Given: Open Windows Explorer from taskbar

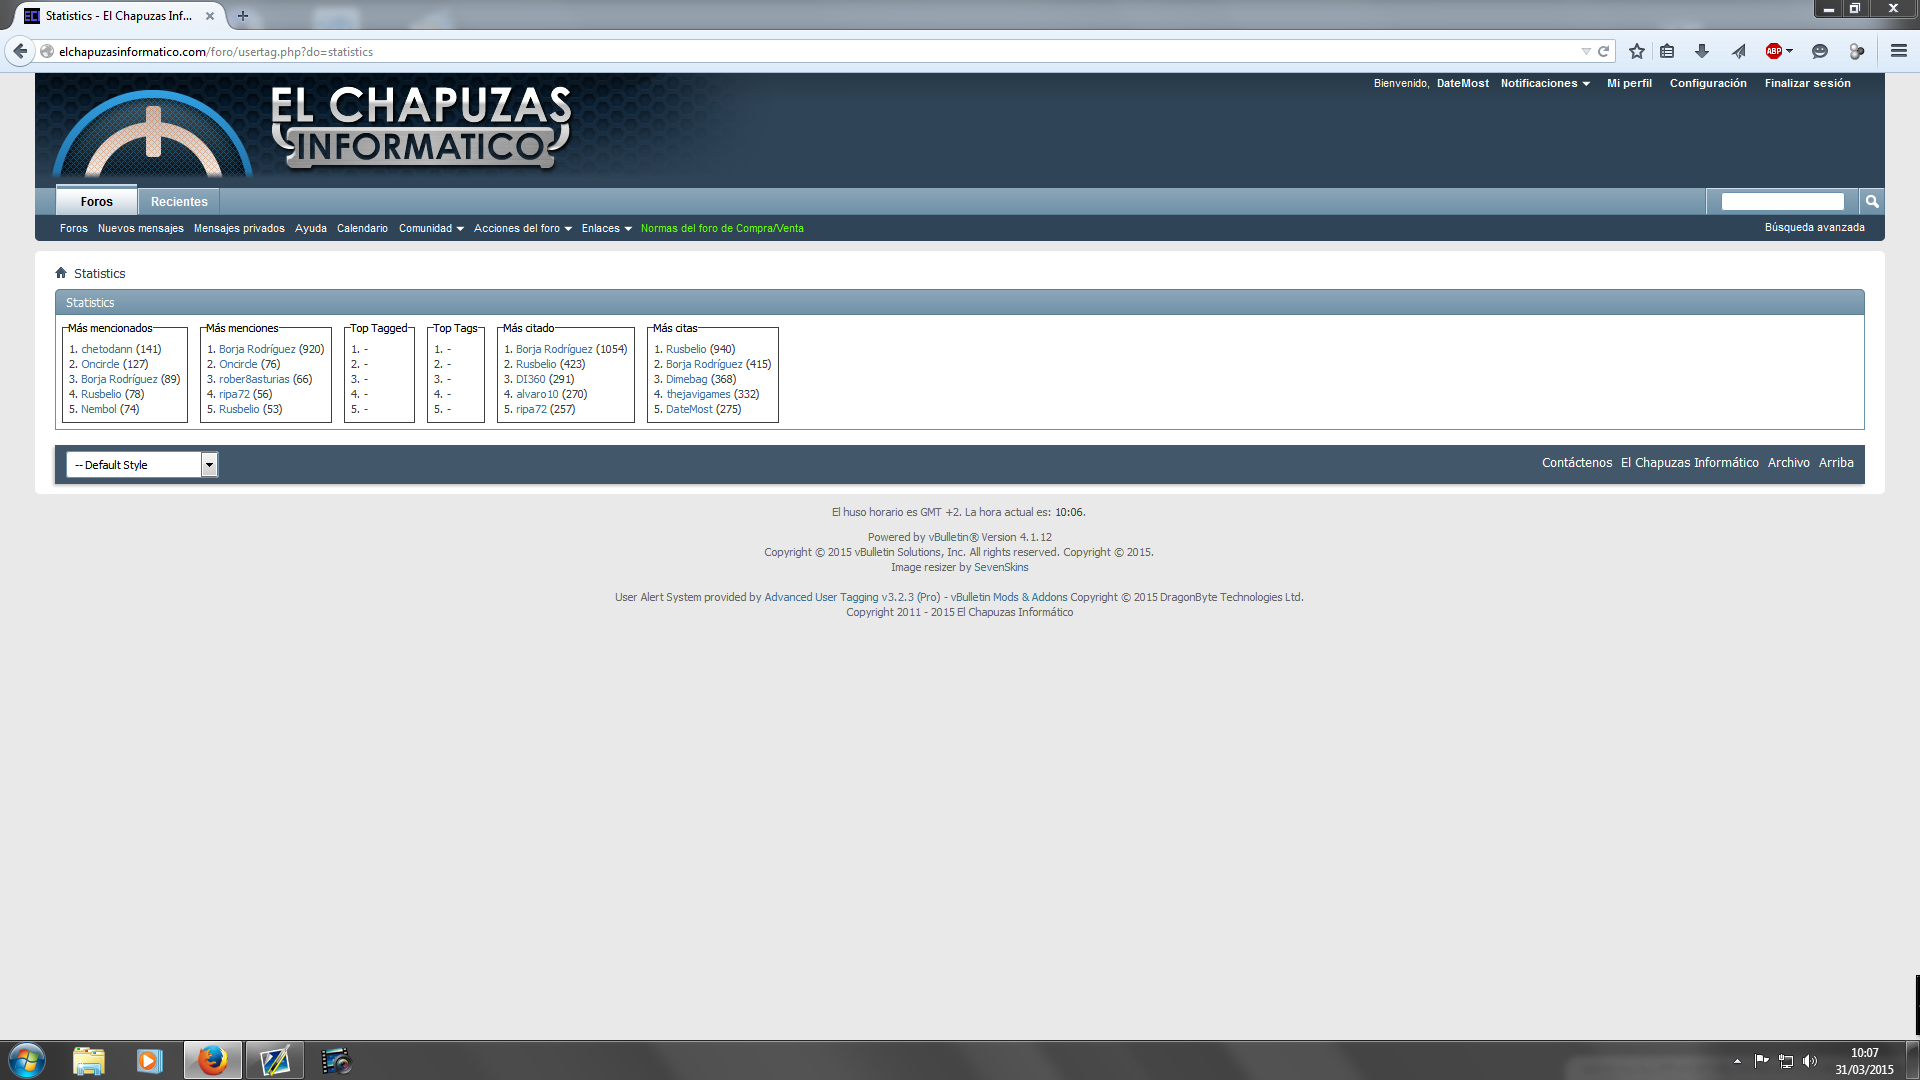Looking at the screenshot, I should coord(89,1060).
